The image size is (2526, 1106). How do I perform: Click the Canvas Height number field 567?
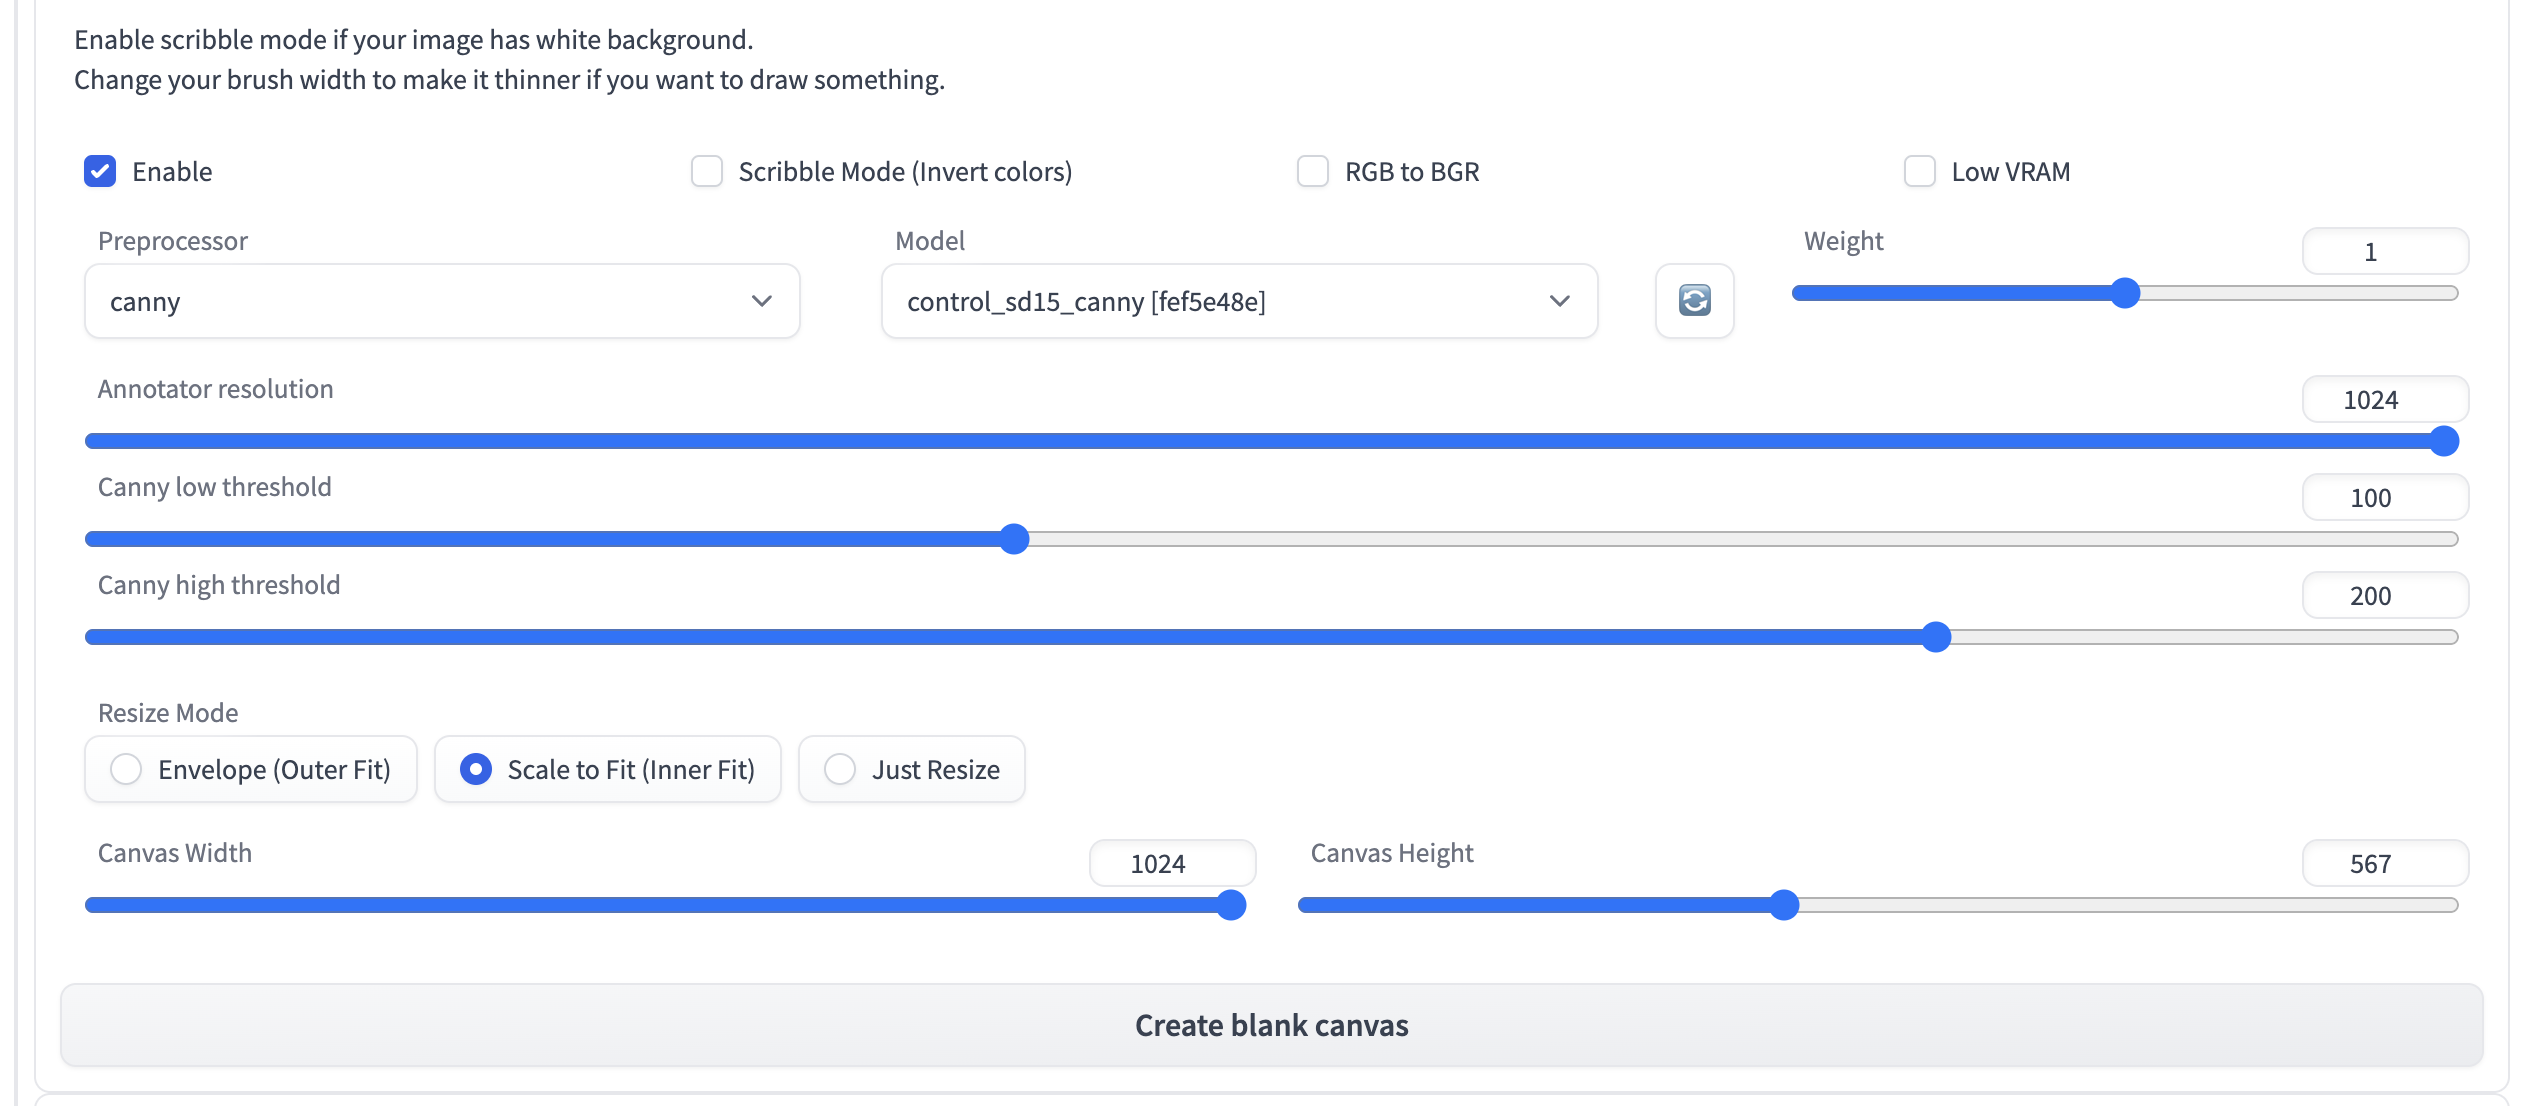2384,864
